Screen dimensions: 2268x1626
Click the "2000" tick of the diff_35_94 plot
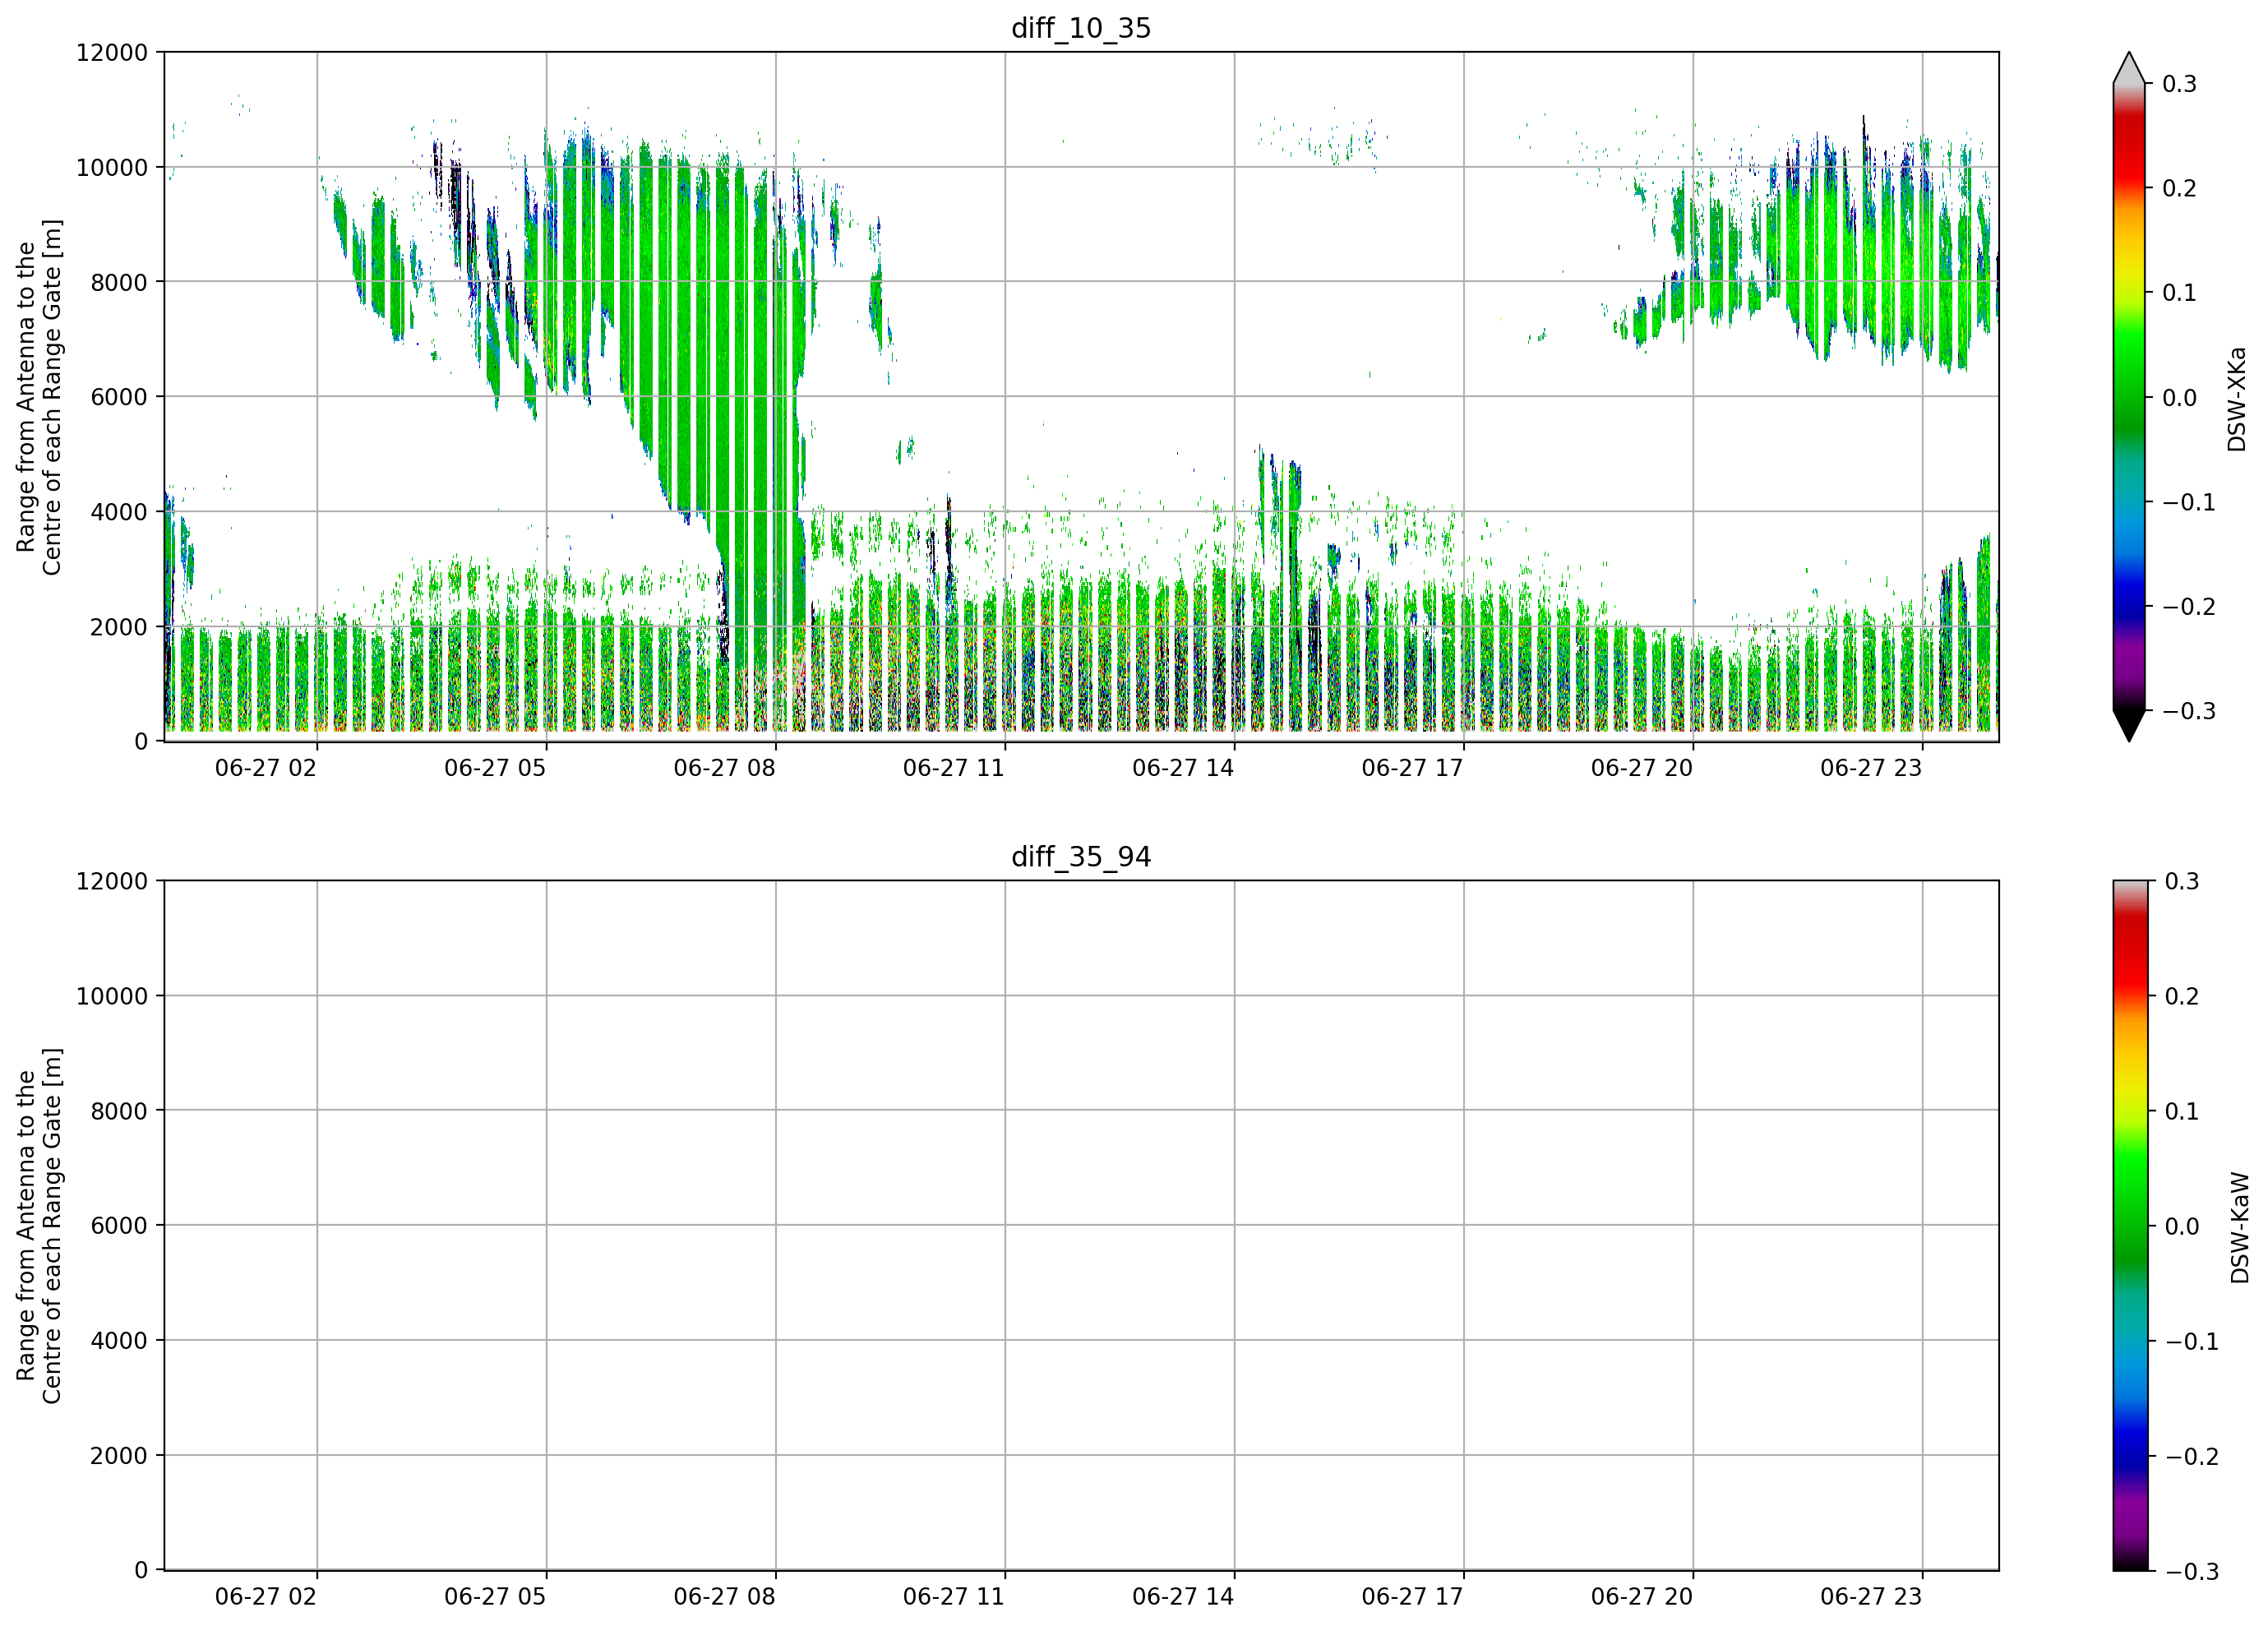119,1456
